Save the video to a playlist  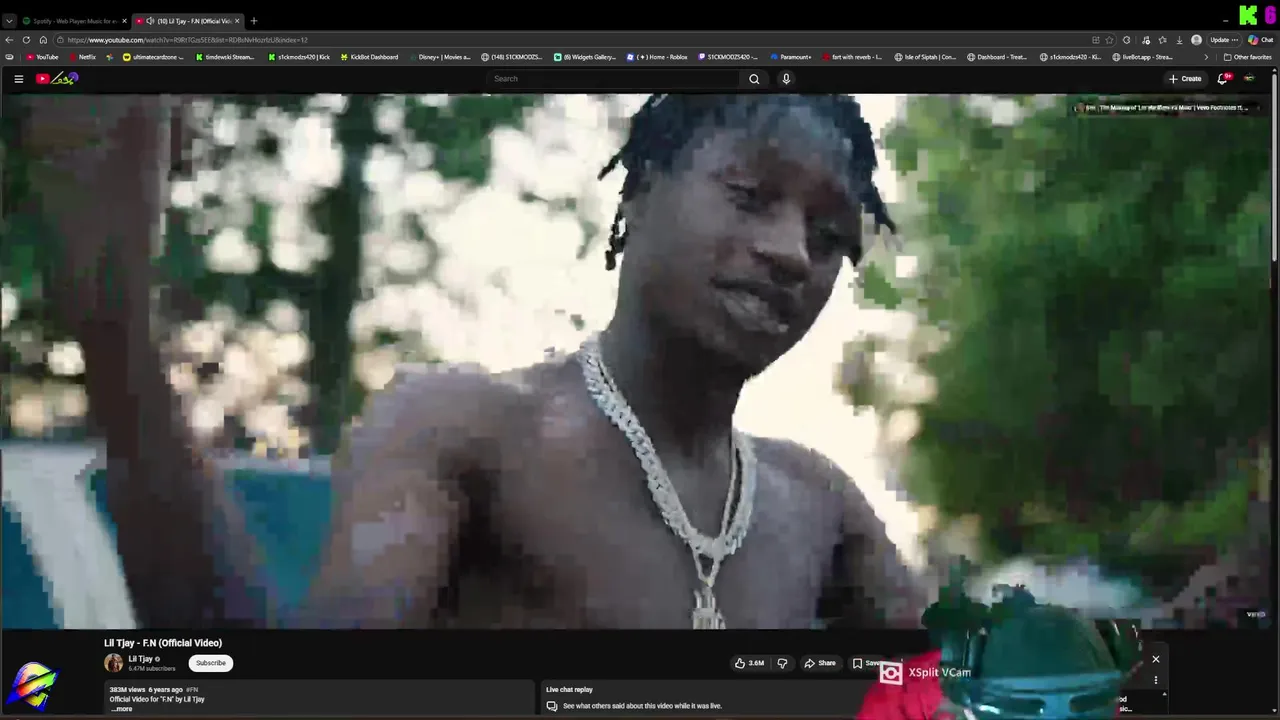coord(867,663)
